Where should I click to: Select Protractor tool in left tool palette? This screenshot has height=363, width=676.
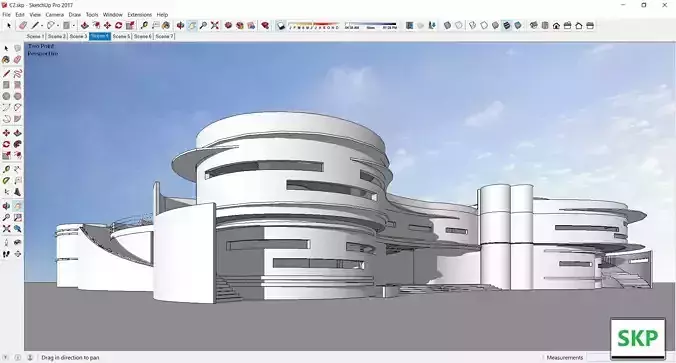pos(6,181)
